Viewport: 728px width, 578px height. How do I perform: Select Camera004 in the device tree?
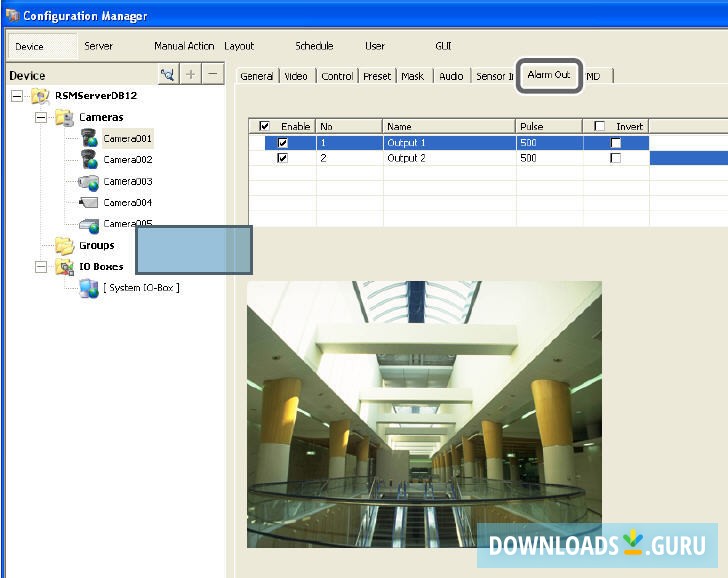[x=128, y=202]
